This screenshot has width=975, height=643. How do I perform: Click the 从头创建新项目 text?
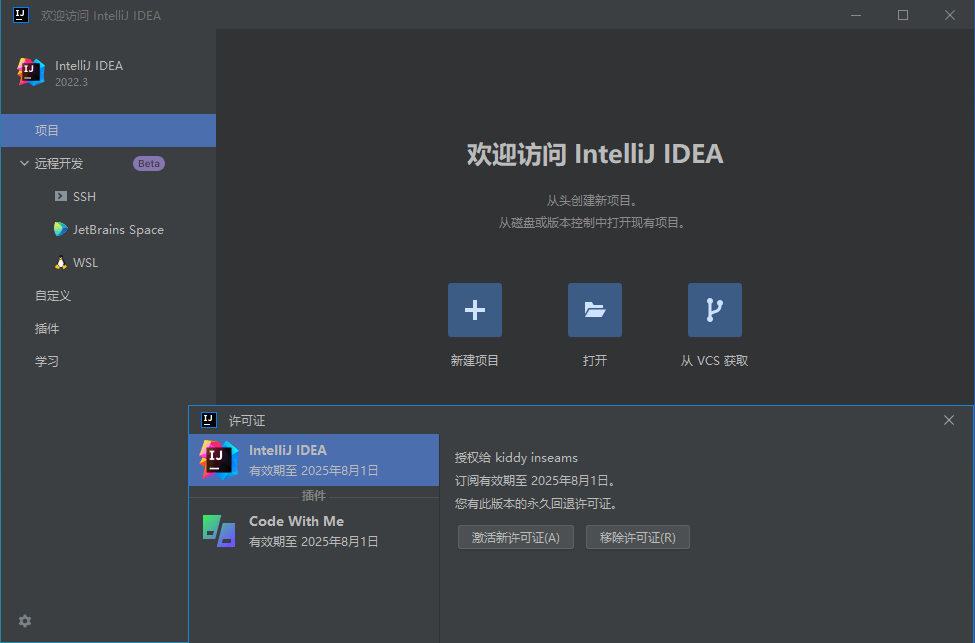pyautogui.click(x=591, y=201)
